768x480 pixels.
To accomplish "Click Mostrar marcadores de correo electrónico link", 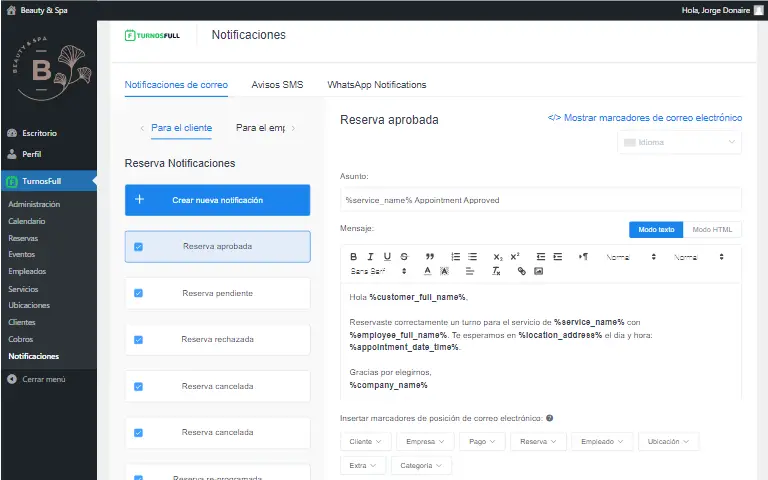I will (x=645, y=118).
